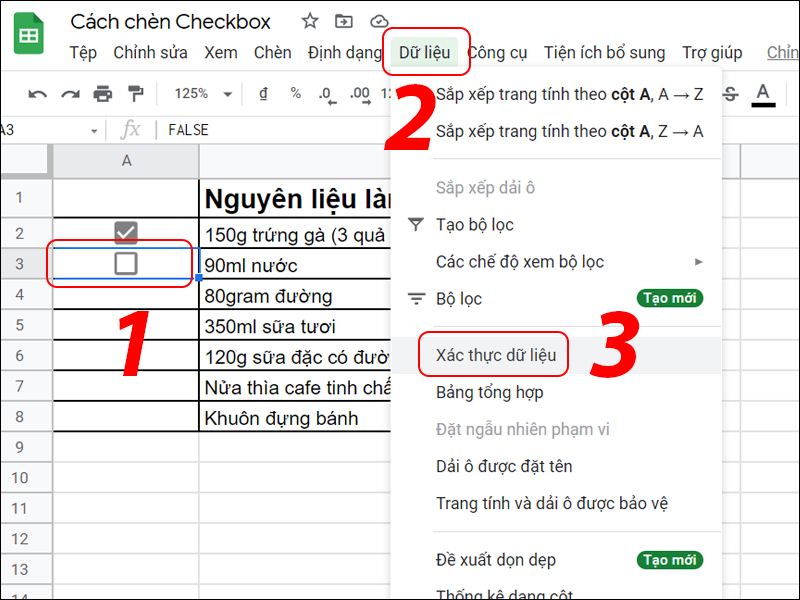Increase decimal places icon

[360, 94]
